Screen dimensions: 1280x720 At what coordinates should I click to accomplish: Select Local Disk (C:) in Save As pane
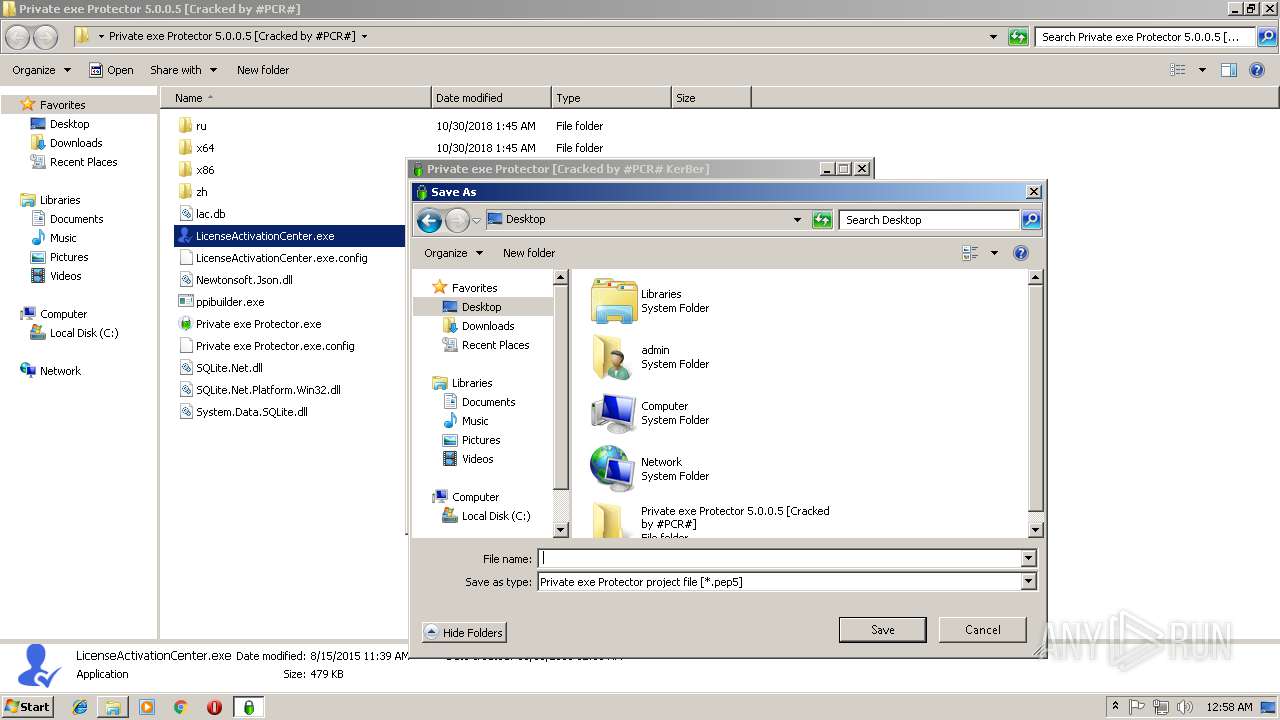tap(496, 516)
